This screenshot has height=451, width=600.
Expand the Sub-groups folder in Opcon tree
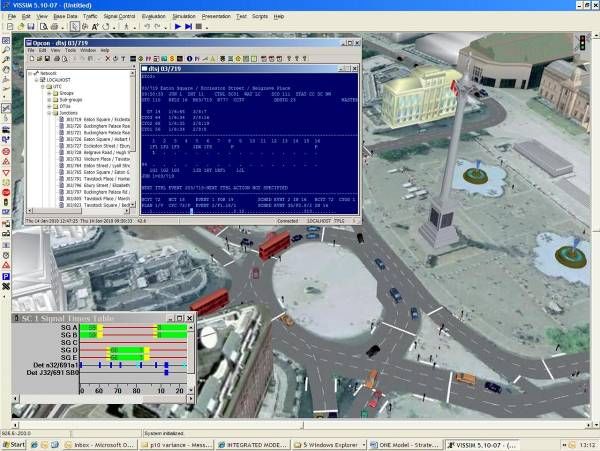coord(49,100)
